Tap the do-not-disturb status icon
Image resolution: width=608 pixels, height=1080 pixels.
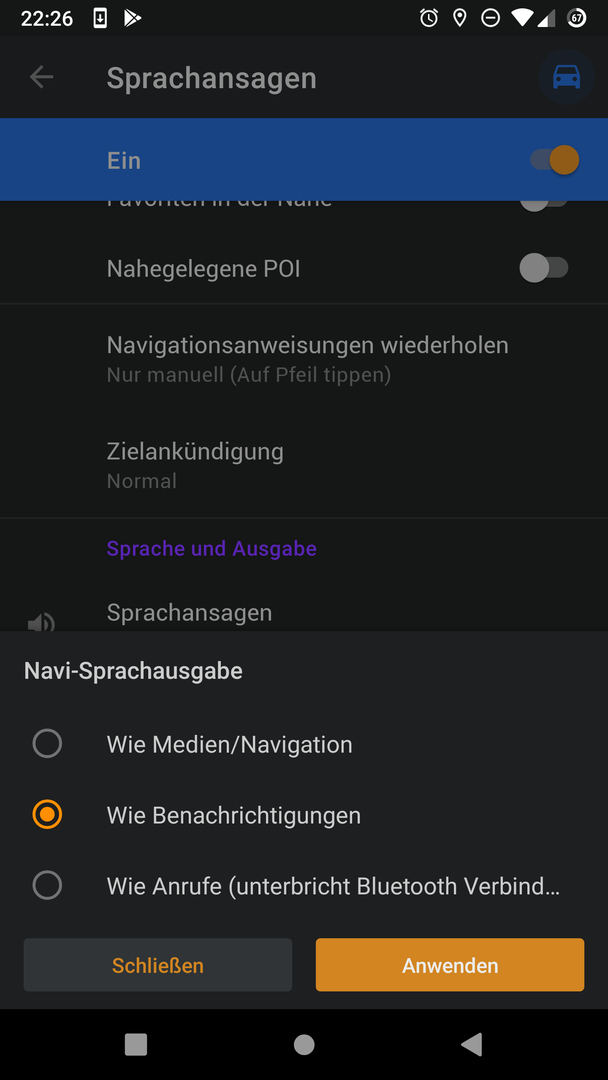coord(490,18)
